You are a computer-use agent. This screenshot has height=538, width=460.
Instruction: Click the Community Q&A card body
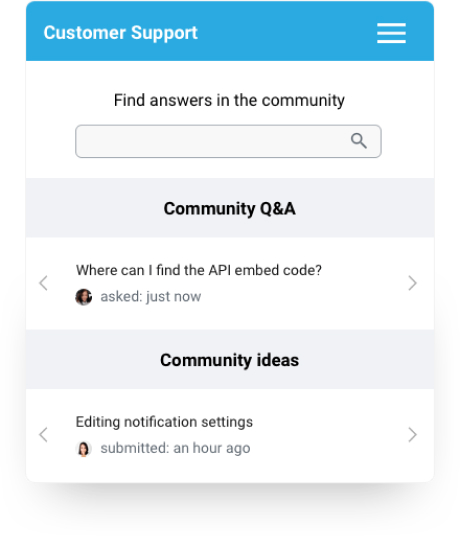point(230,284)
